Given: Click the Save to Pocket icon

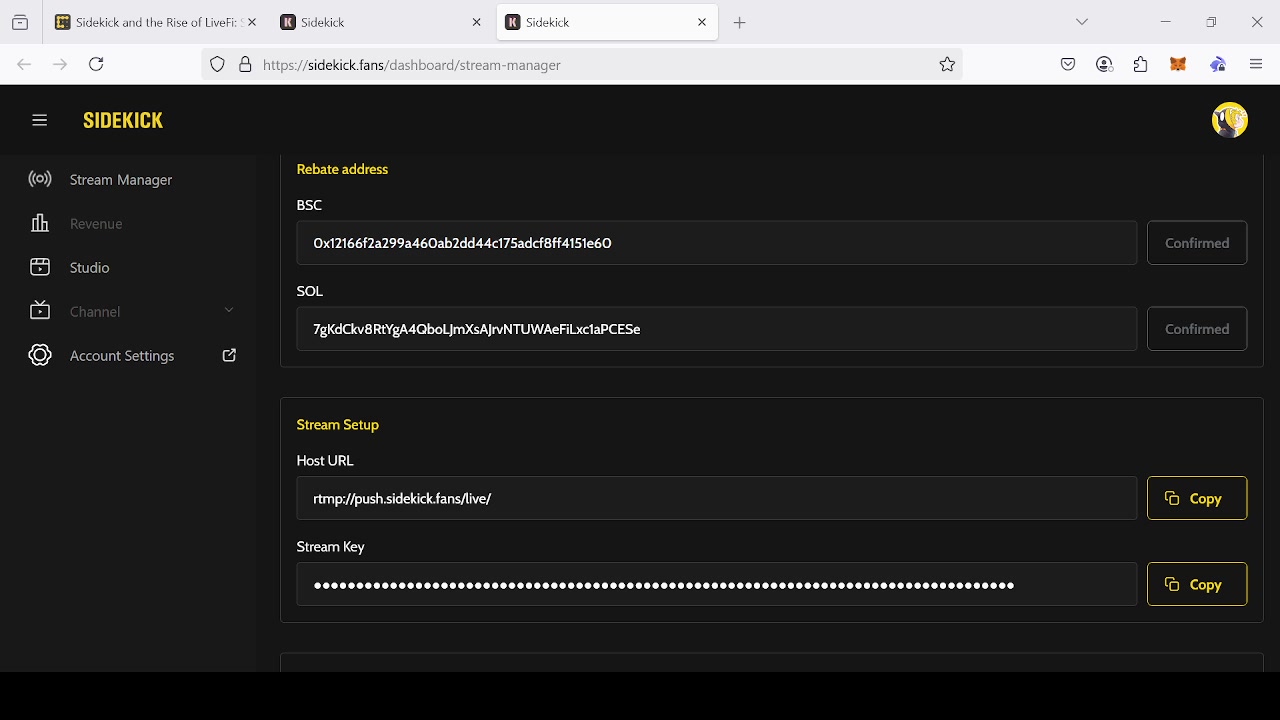Looking at the screenshot, I should [x=1068, y=65].
